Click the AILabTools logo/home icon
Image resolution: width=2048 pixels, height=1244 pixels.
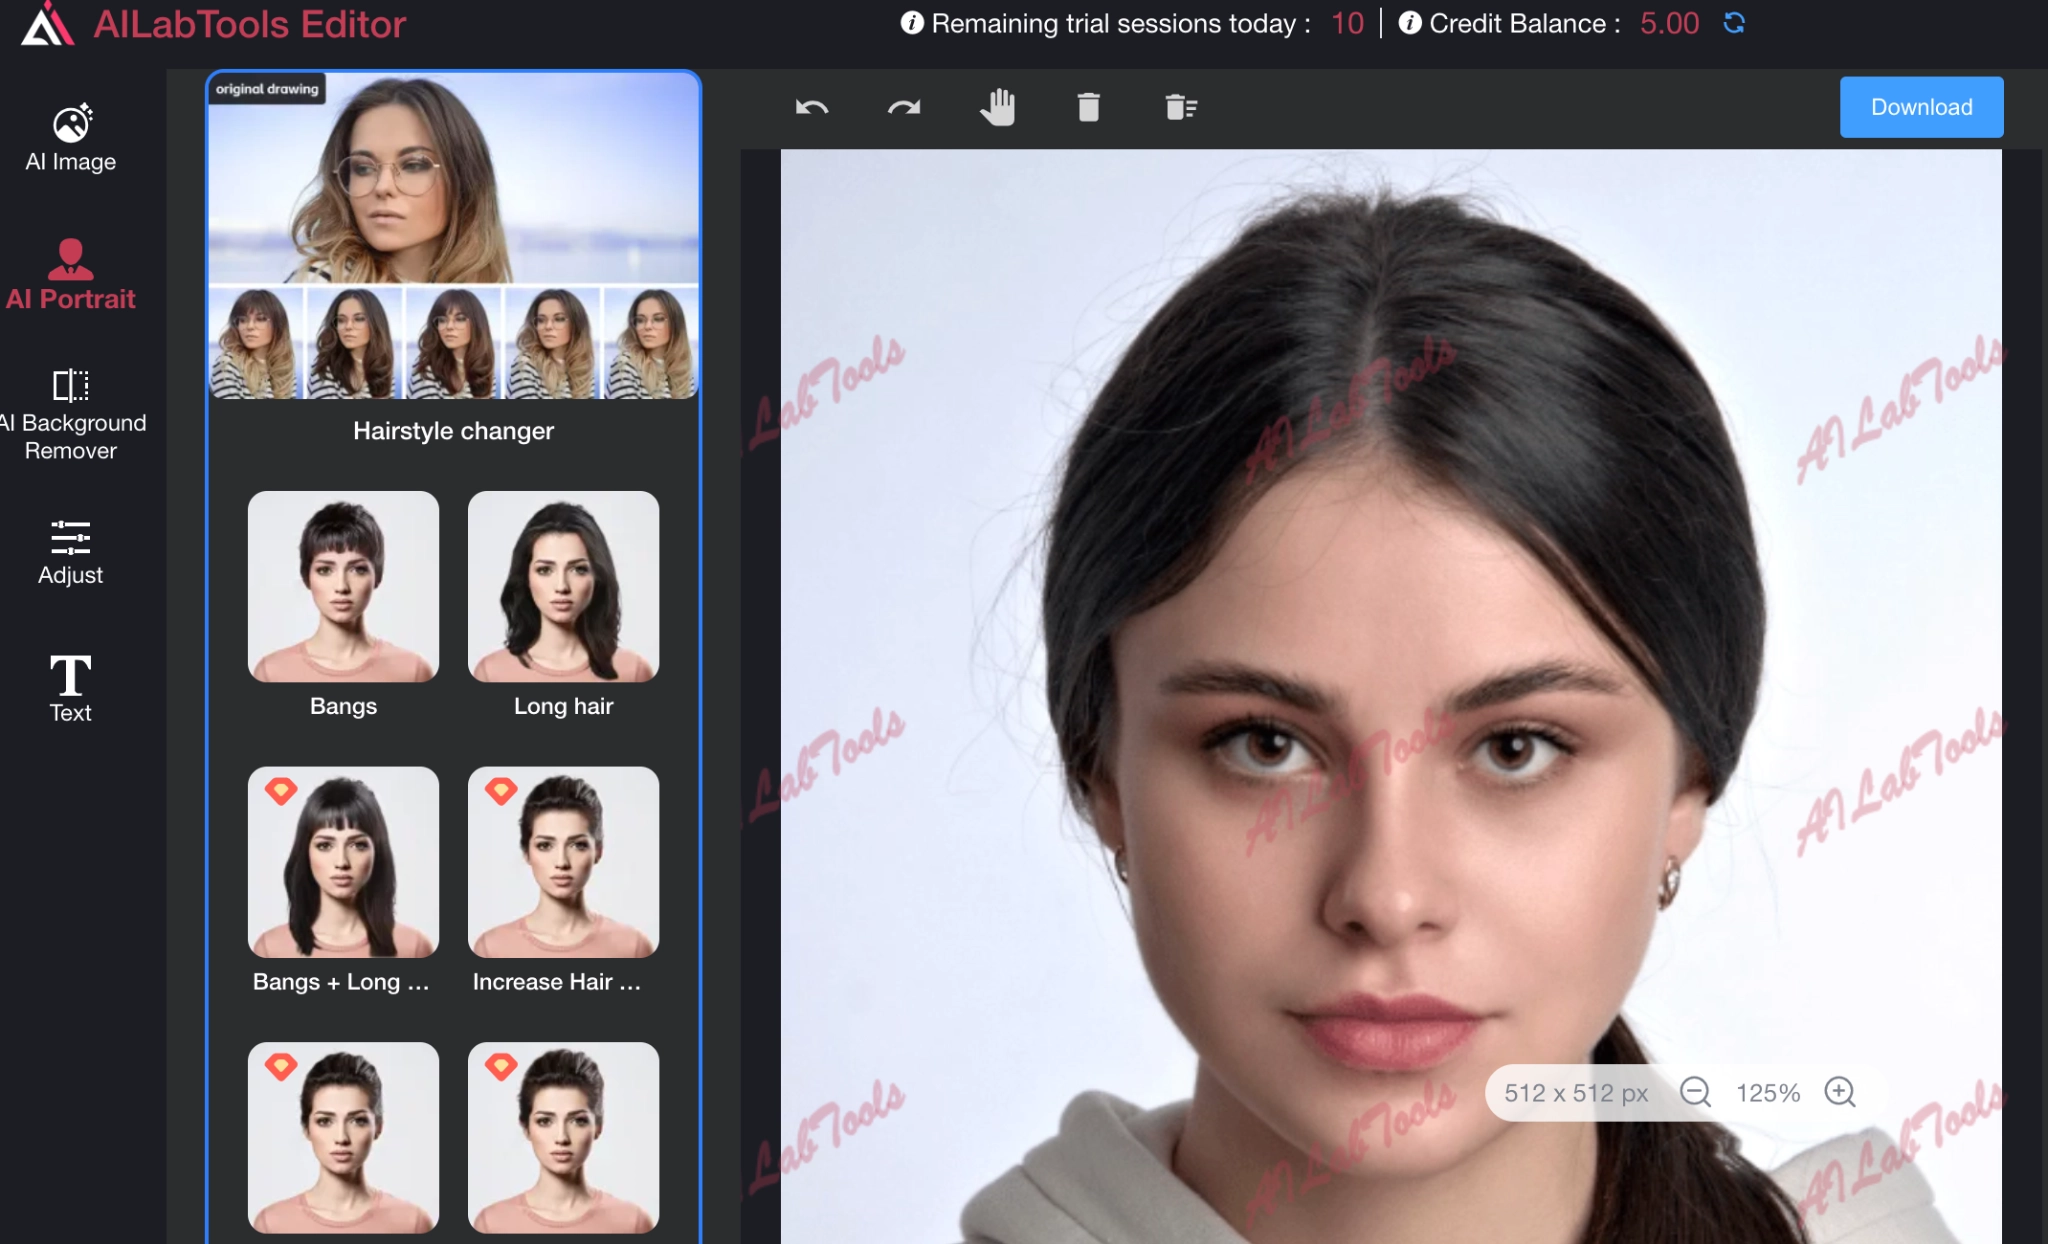tap(42, 26)
